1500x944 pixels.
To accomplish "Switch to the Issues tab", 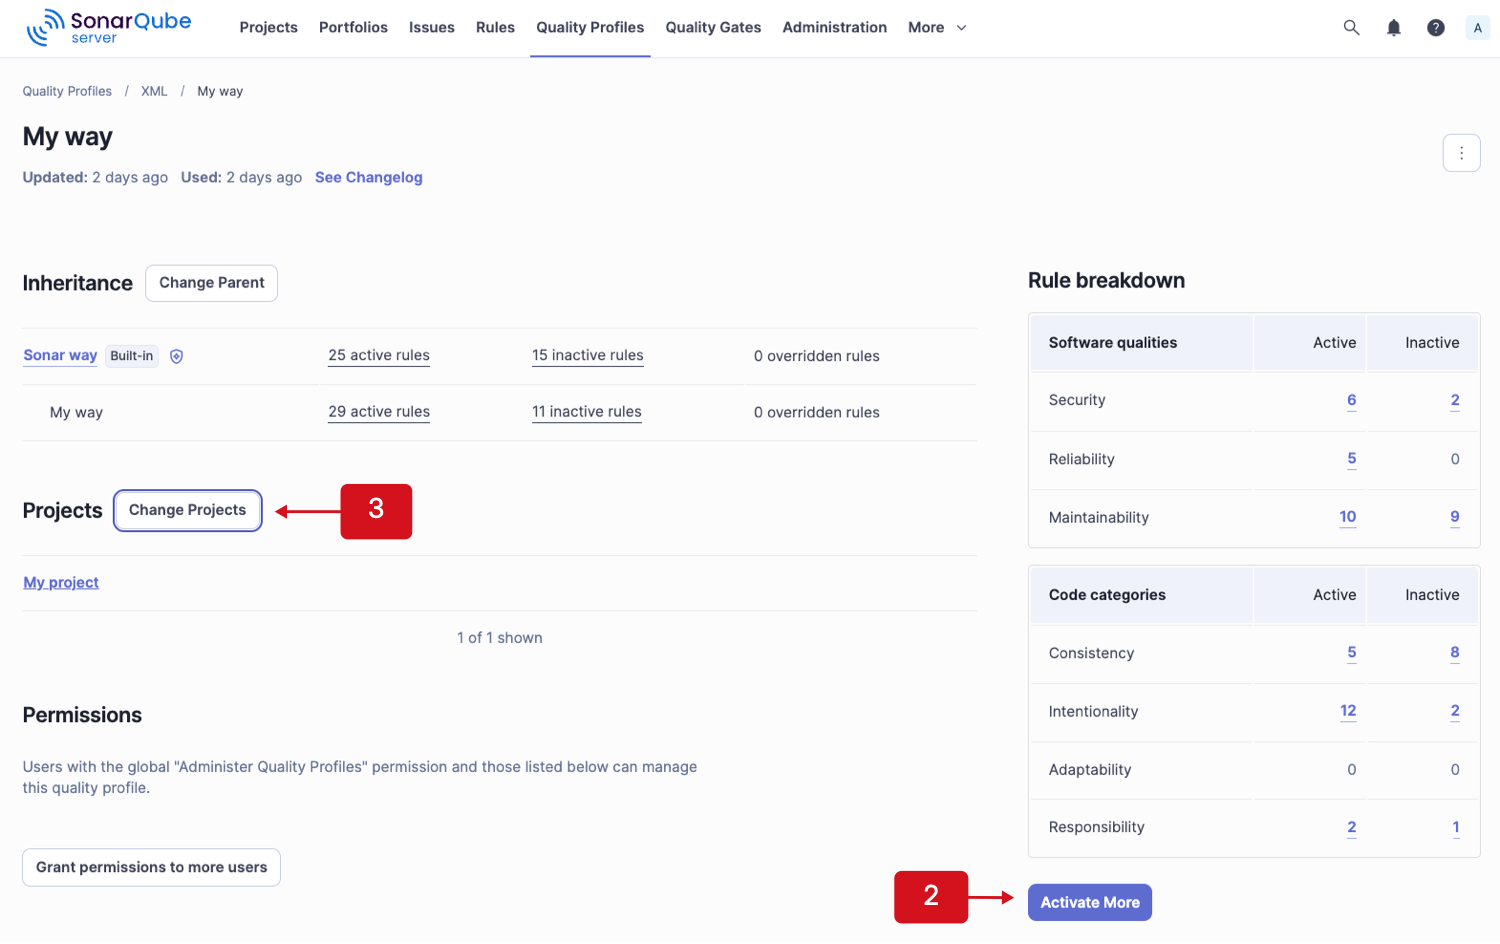I will (431, 27).
